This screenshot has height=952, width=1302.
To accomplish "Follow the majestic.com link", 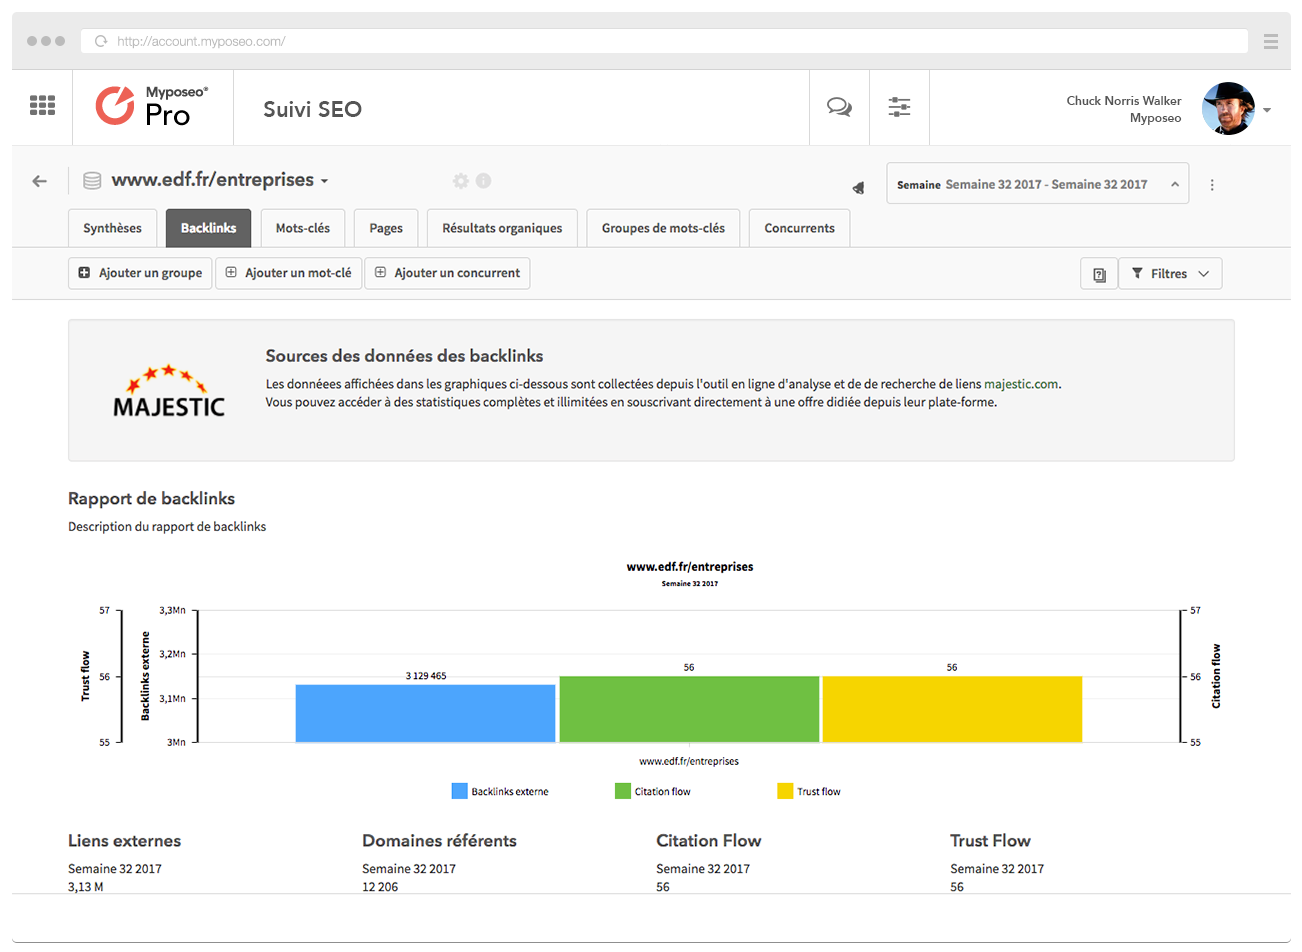I will 1021,384.
